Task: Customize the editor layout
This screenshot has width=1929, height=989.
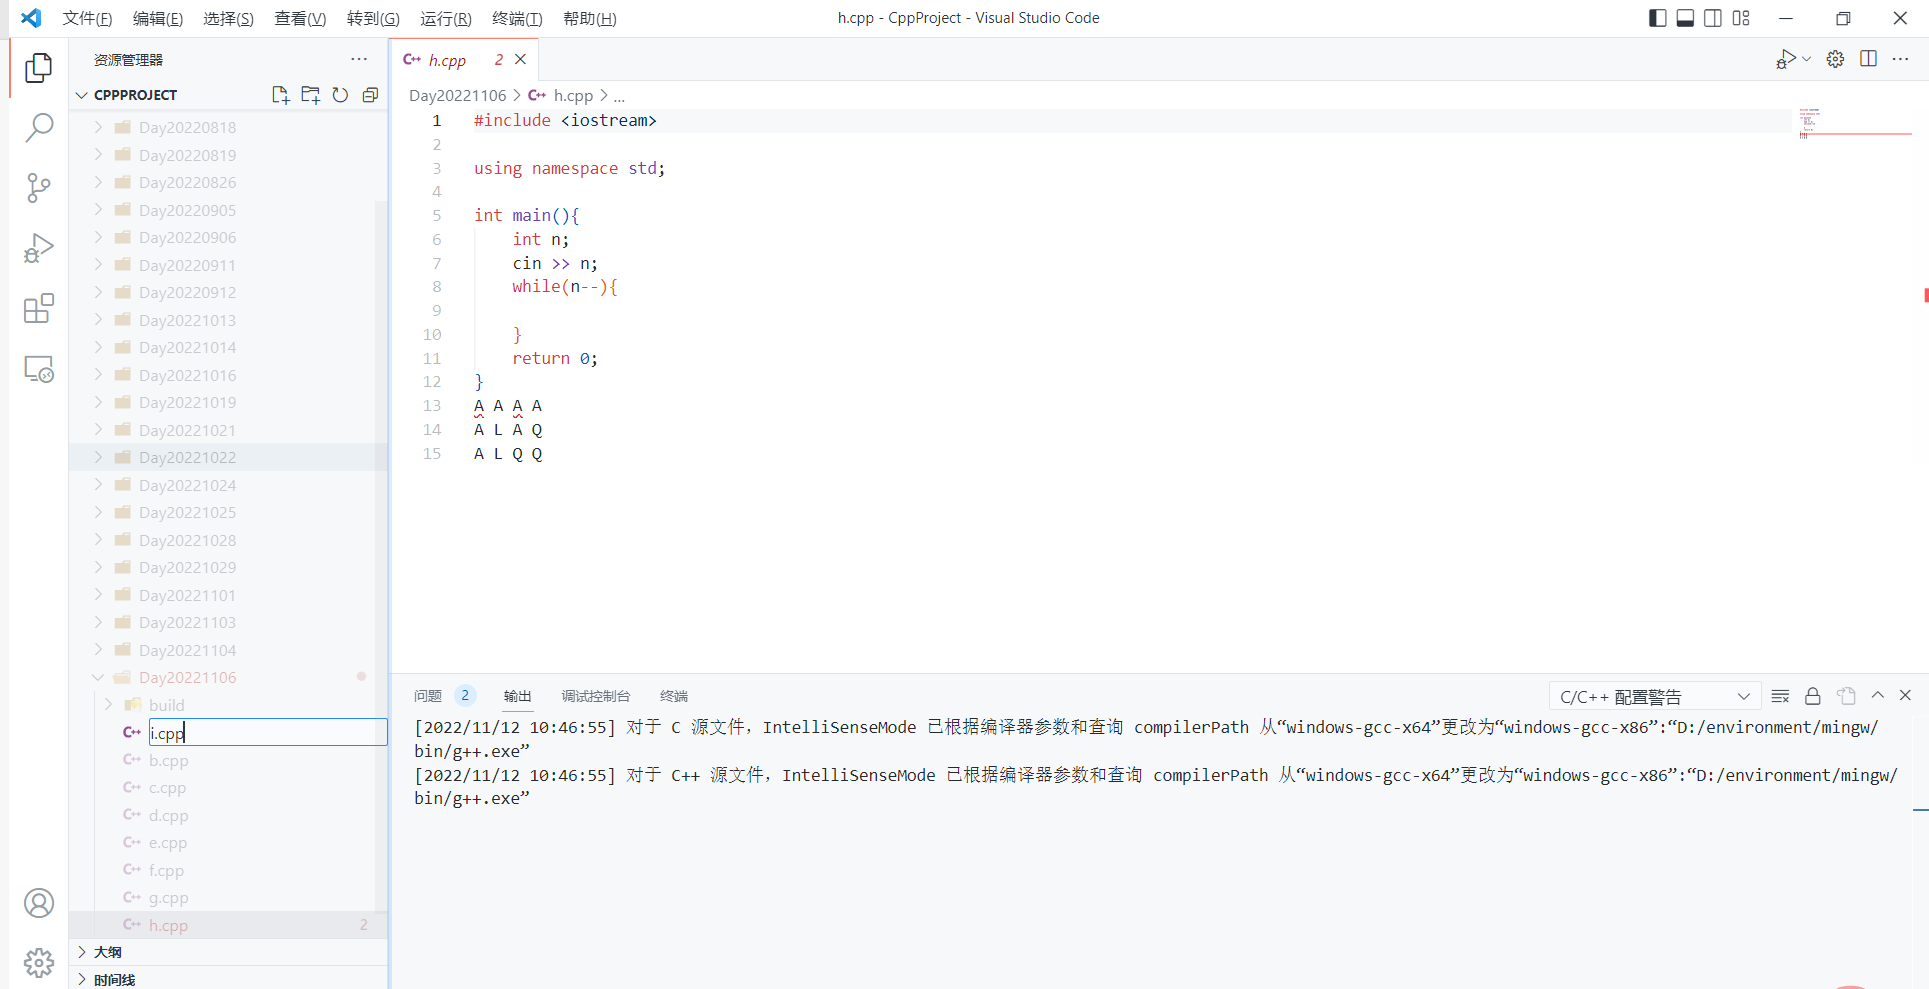Action: tap(1741, 18)
